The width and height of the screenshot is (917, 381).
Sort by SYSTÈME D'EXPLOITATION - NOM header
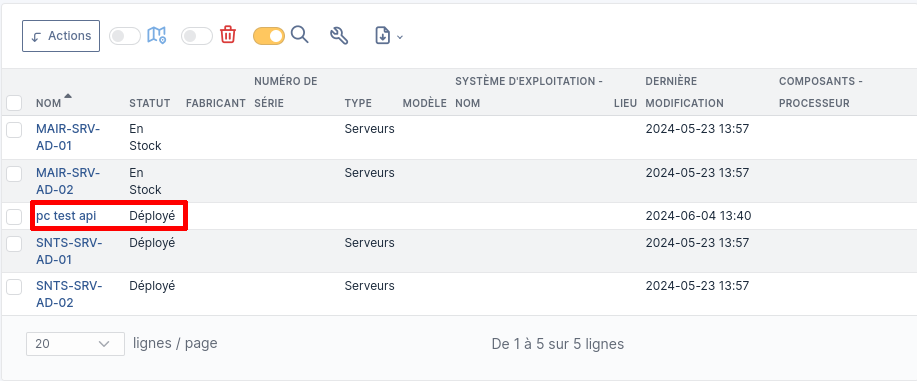(x=529, y=92)
